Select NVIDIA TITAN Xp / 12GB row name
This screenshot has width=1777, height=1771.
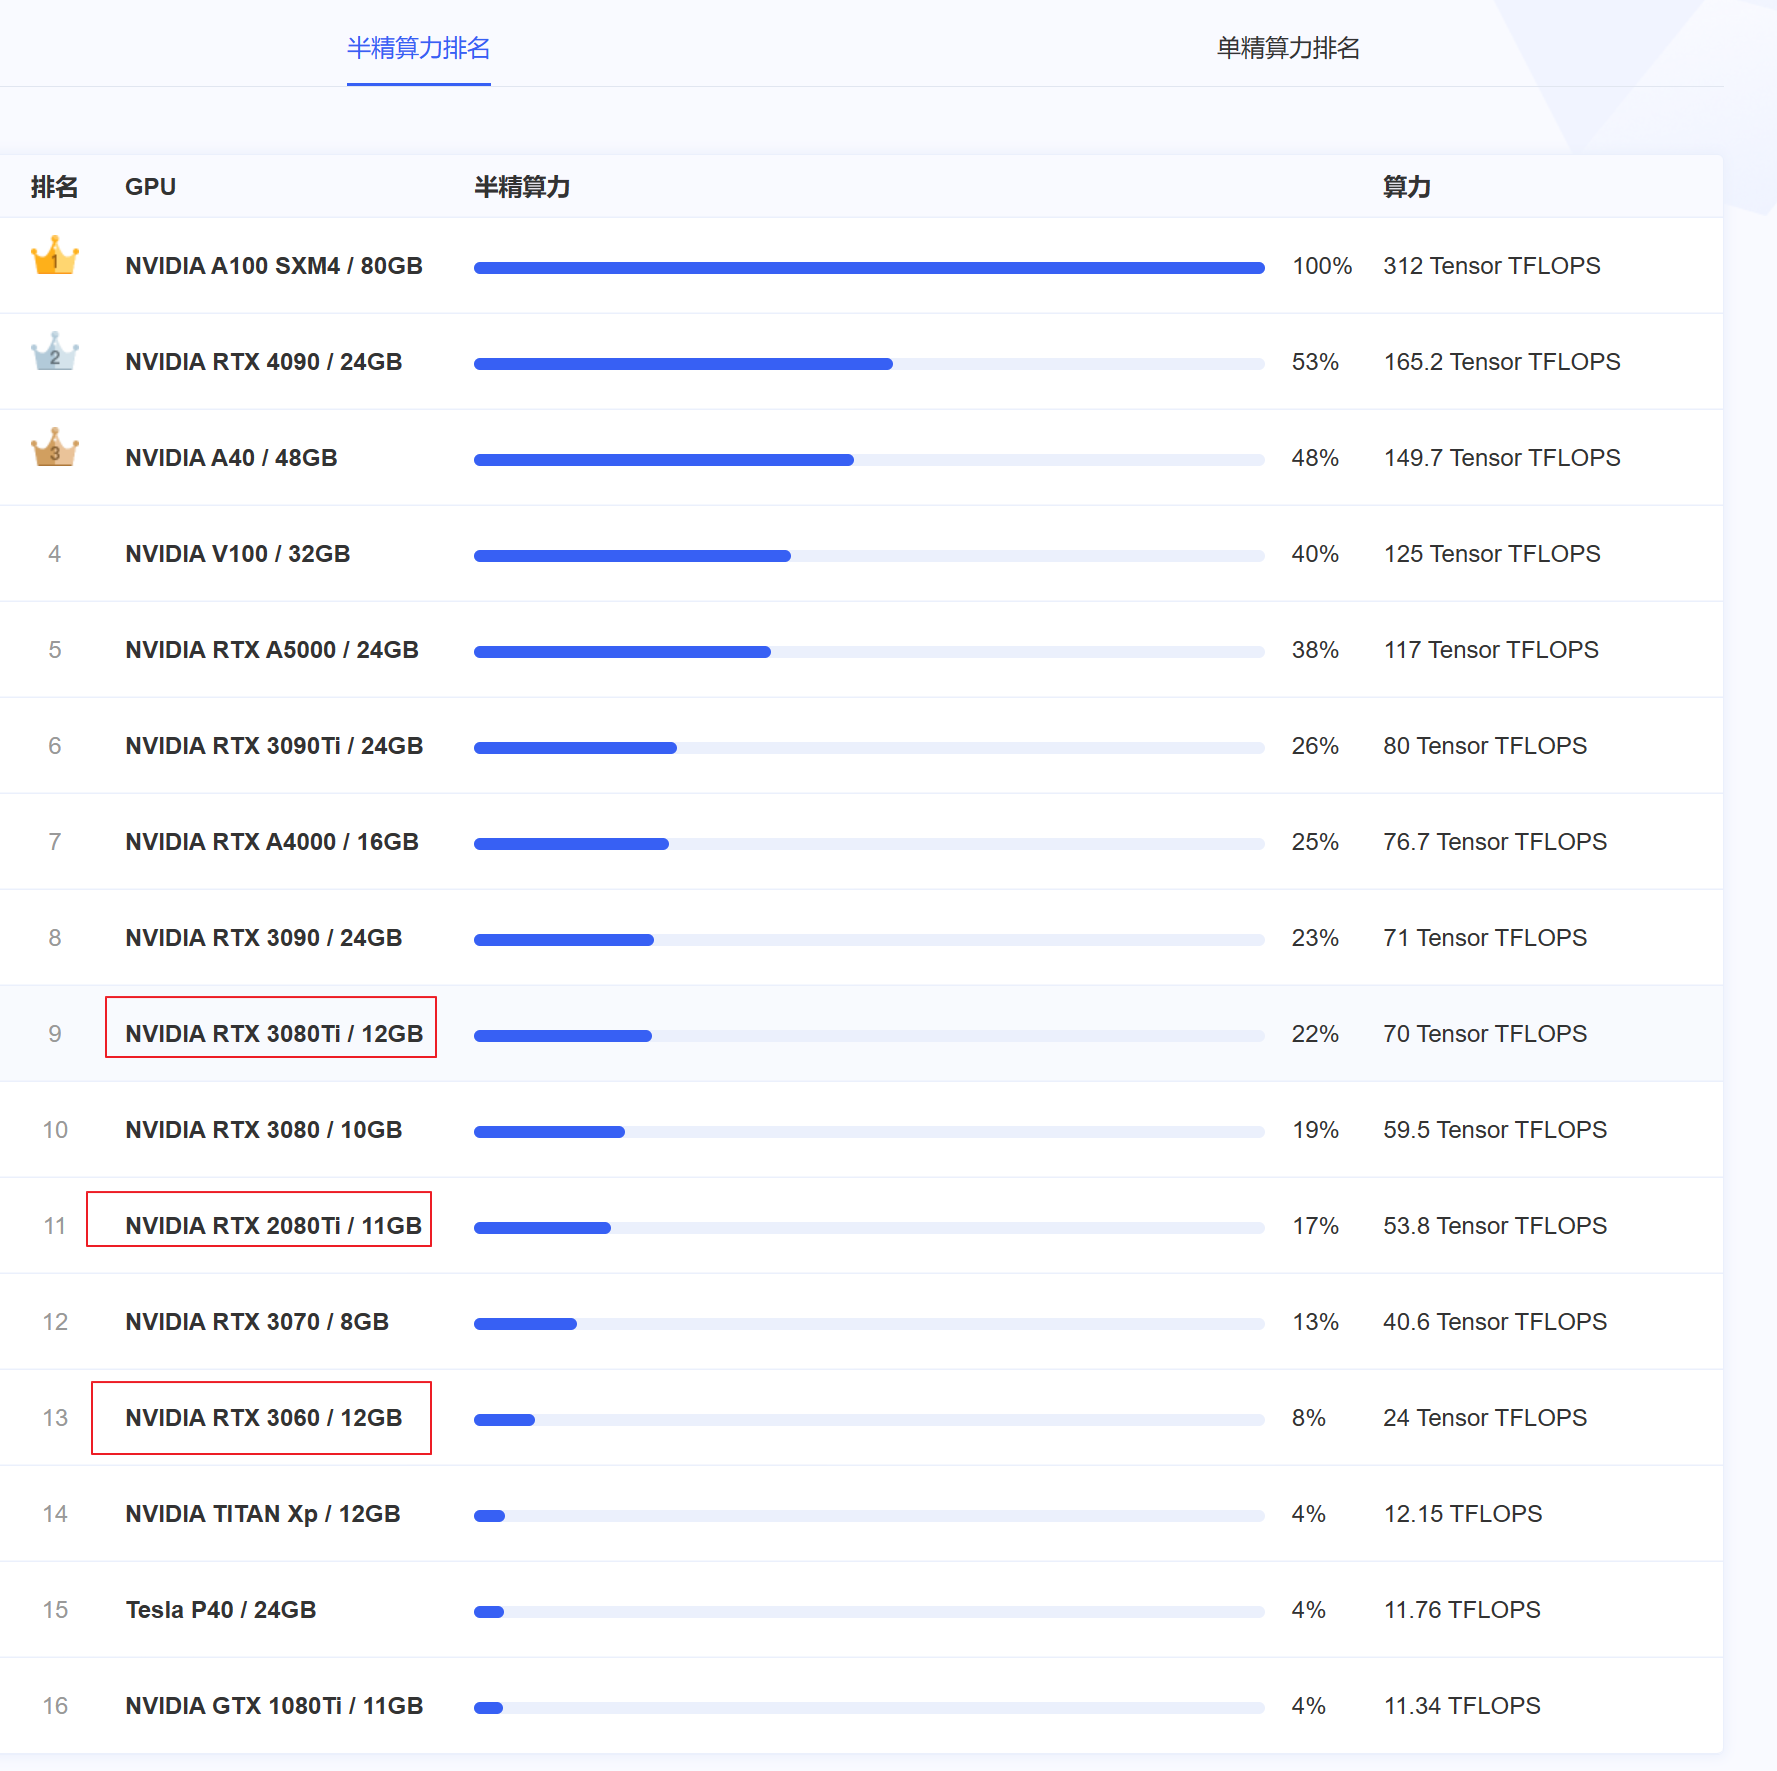[263, 1514]
